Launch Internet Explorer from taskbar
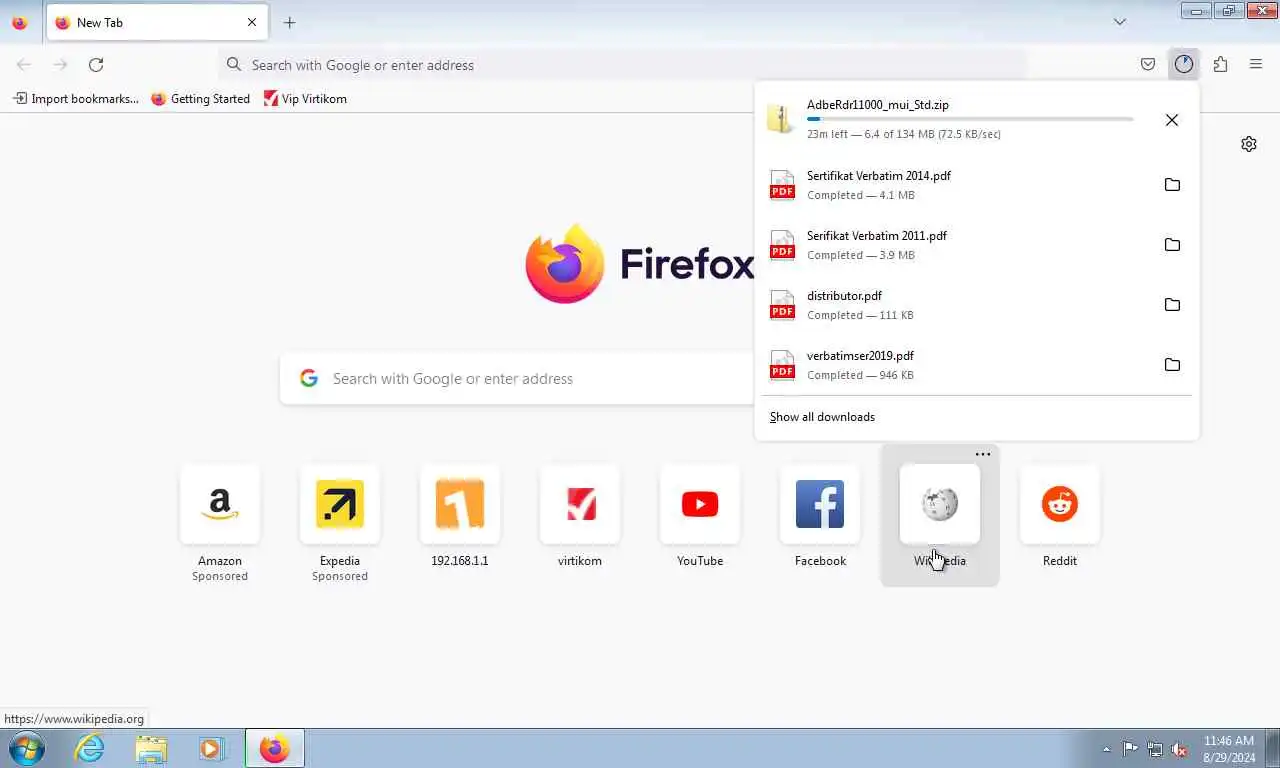This screenshot has height=768, width=1280. (x=90, y=748)
